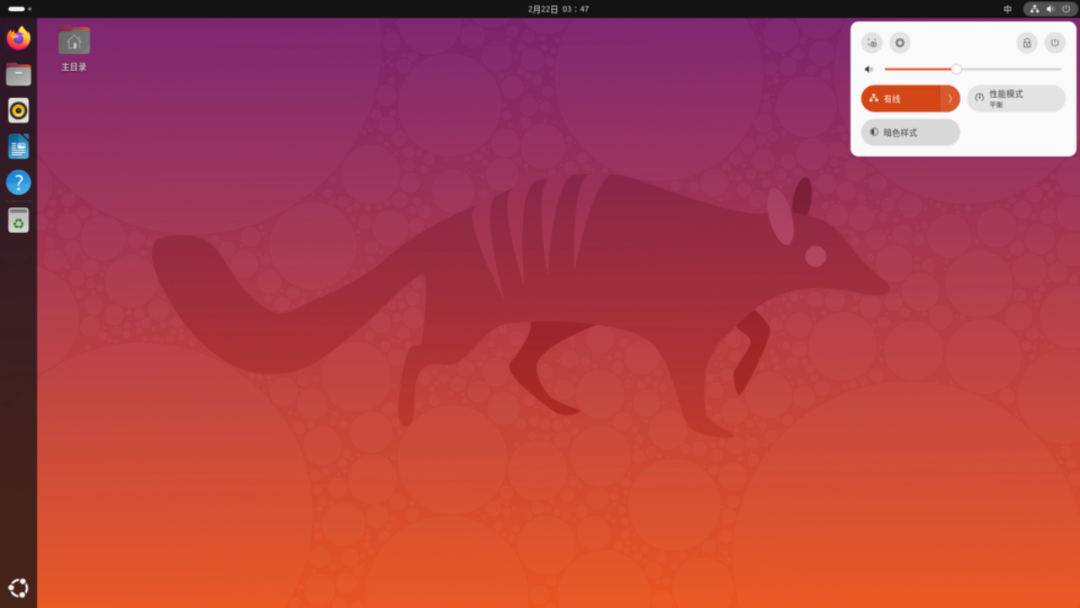This screenshot has height=608, width=1080.
Task: Open Firefox from the dock
Action: click(19, 38)
